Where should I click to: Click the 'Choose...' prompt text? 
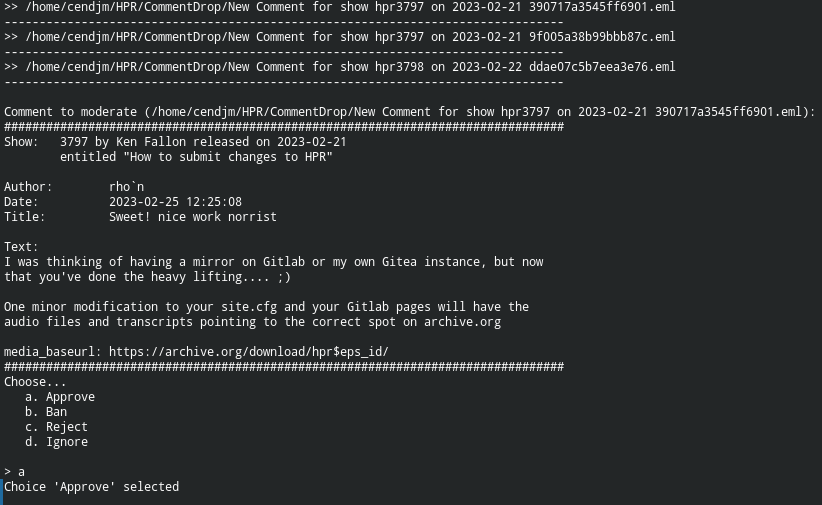click(x=35, y=382)
